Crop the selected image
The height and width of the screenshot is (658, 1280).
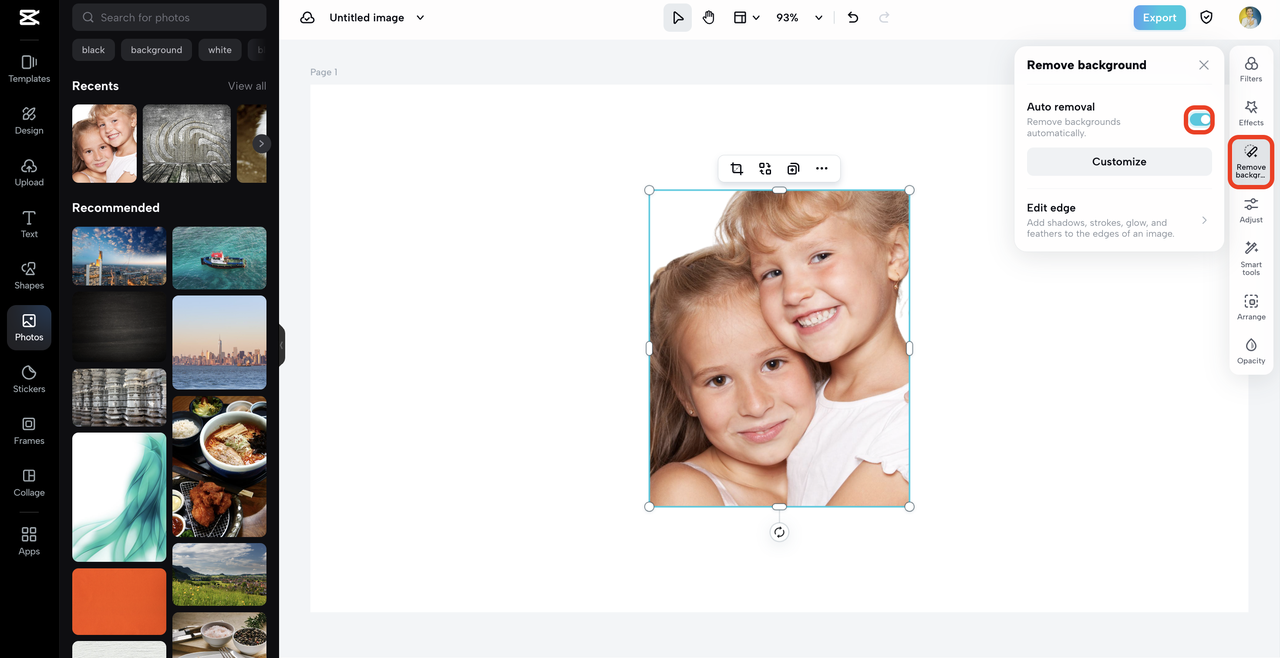coord(737,169)
